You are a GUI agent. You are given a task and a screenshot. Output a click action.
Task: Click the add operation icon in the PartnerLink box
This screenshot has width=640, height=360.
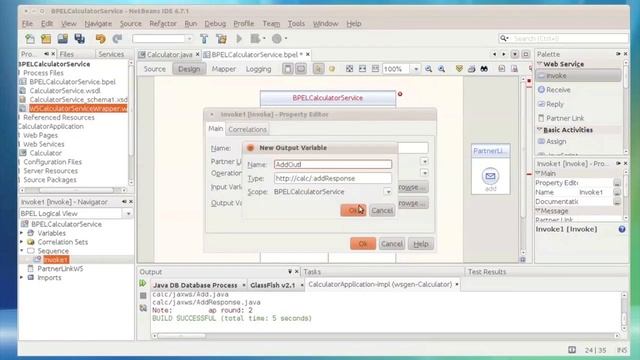[490, 176]
